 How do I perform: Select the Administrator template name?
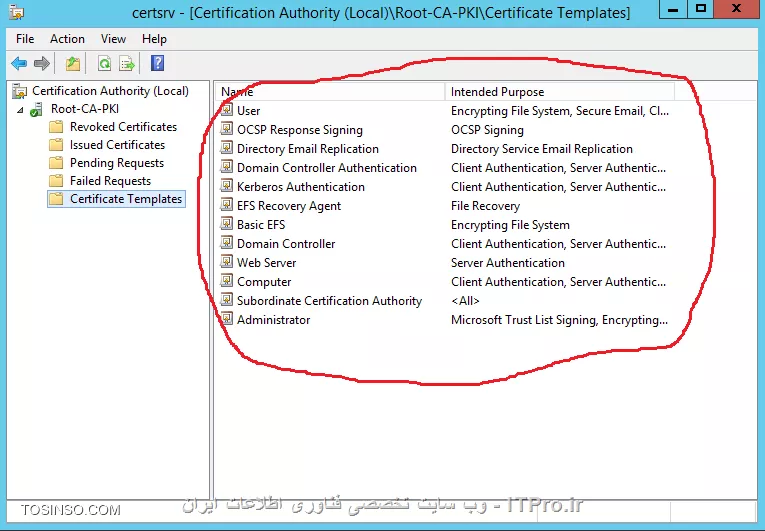[273, 320]
